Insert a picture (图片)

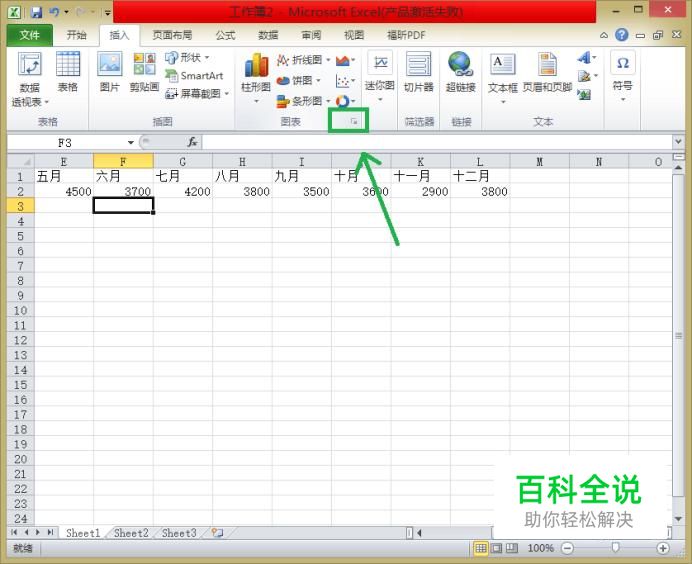point(109,72)
